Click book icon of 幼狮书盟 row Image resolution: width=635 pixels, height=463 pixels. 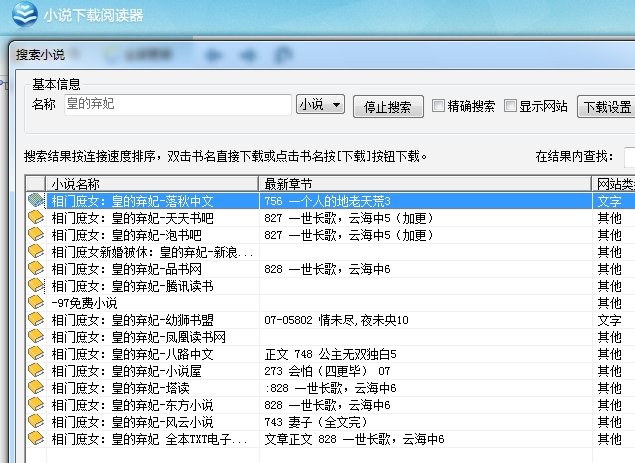click(x=36, y=320)
